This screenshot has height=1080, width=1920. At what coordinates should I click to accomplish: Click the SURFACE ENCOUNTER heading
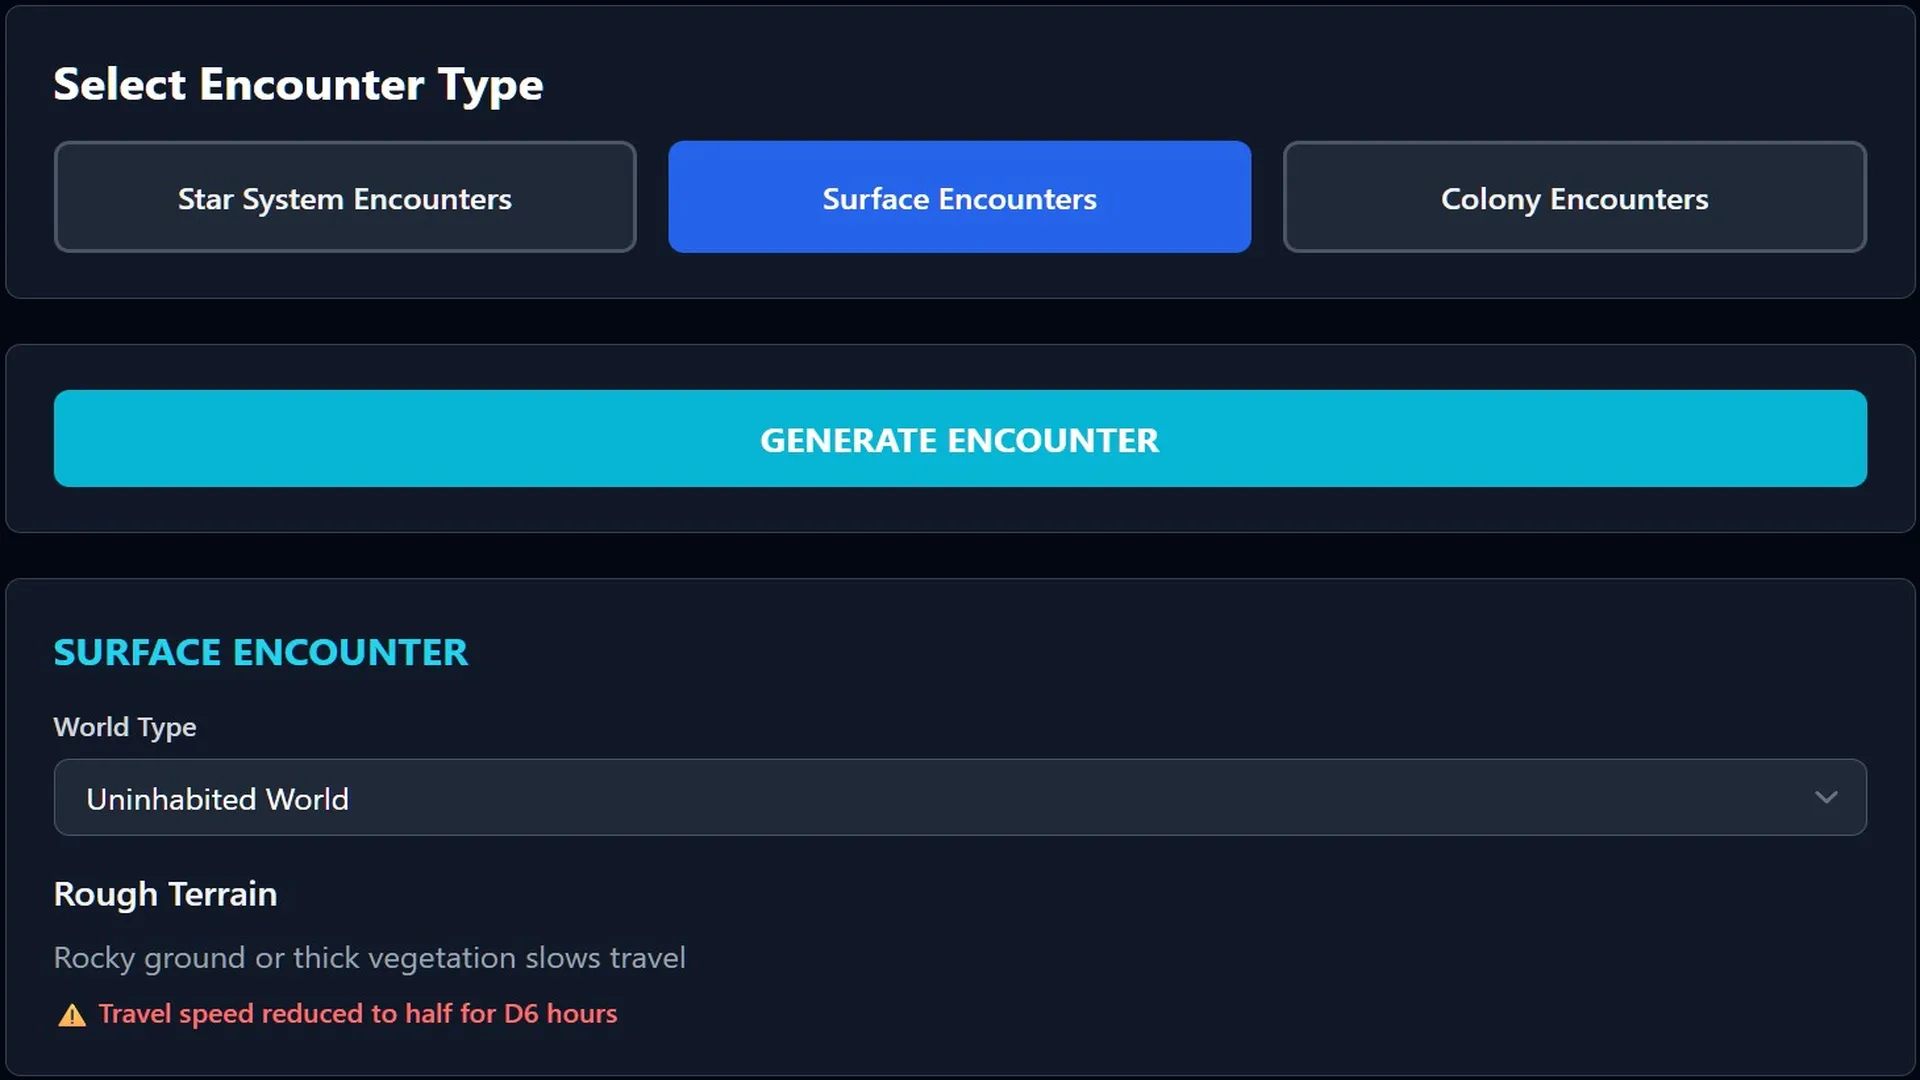click(x=260, y=653)
